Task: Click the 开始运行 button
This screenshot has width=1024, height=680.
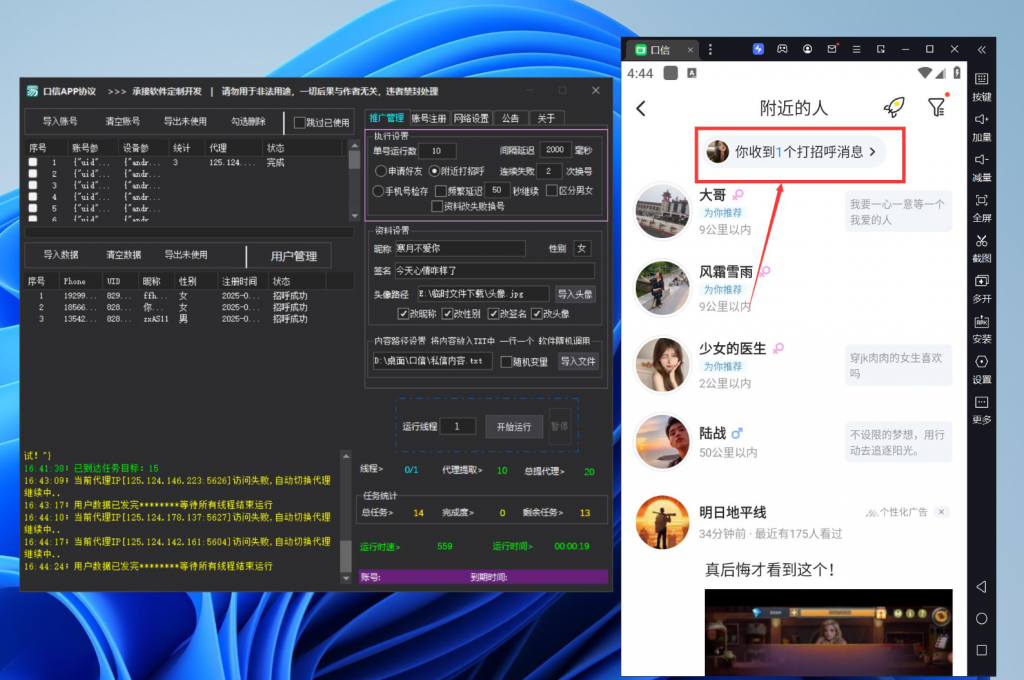Action: [514, 425]
